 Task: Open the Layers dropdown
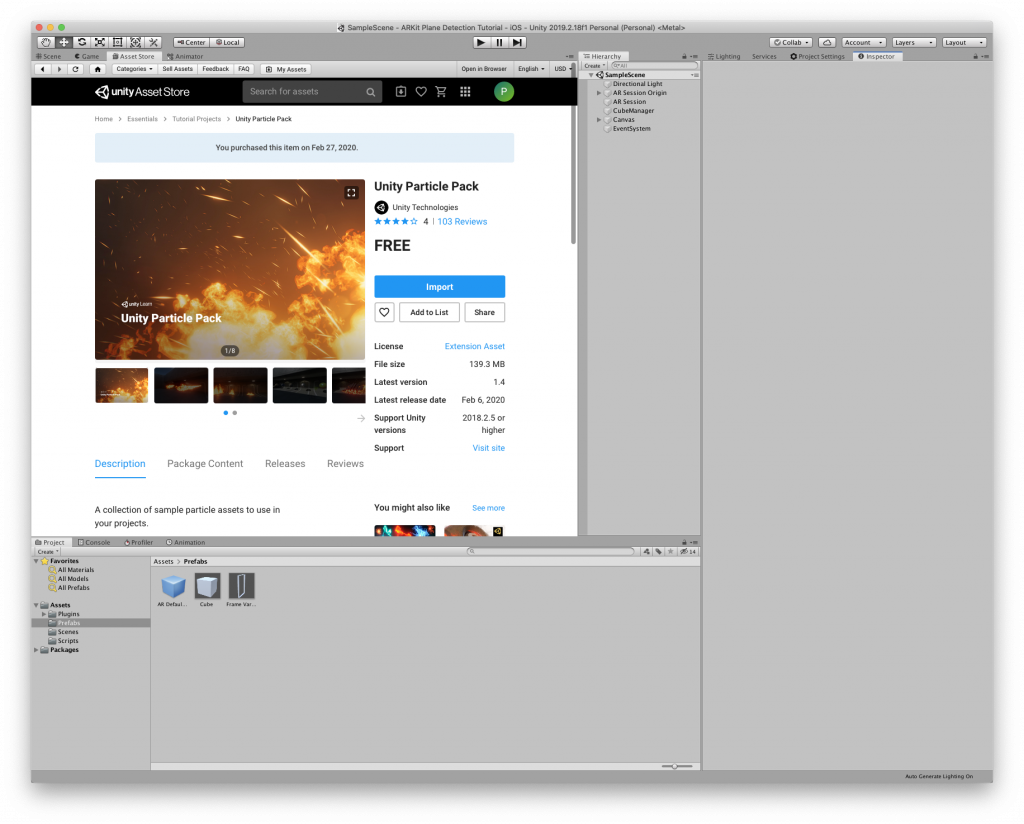point(914,42)
